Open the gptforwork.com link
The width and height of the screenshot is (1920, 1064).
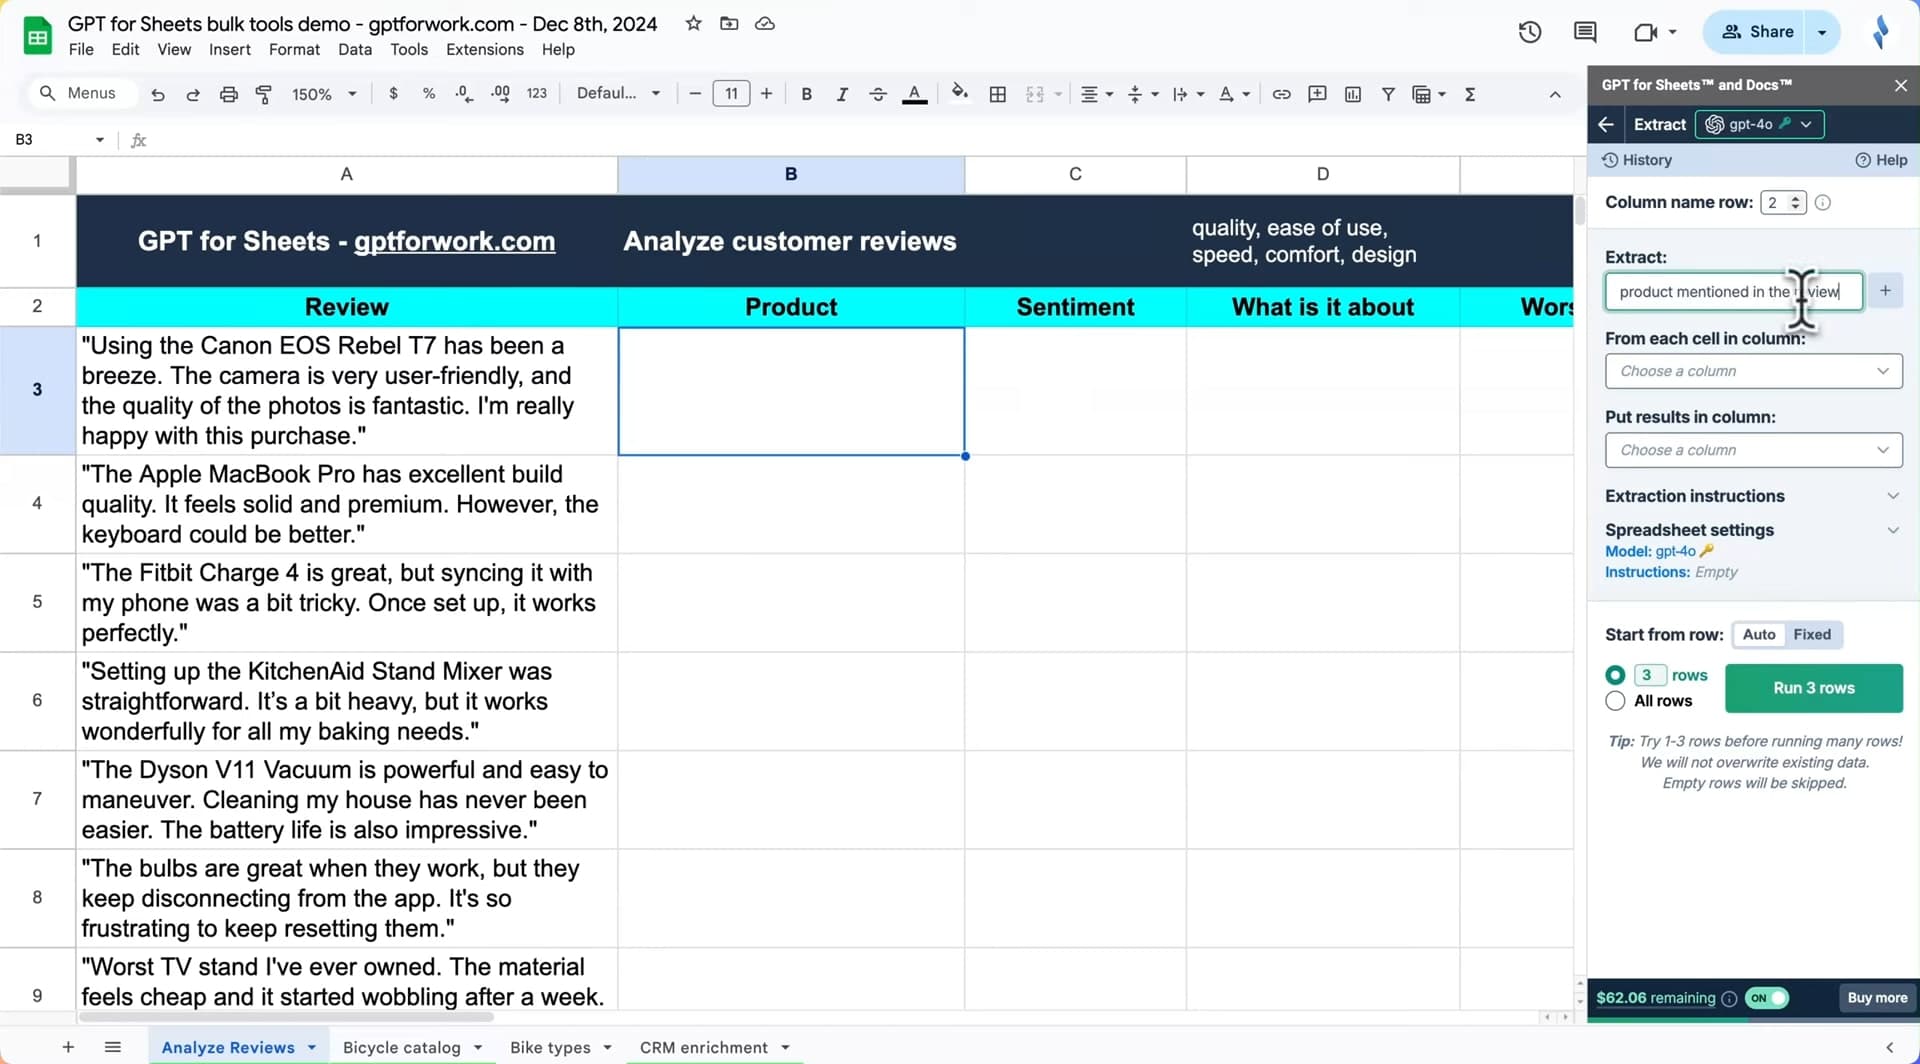click(455, 241)
